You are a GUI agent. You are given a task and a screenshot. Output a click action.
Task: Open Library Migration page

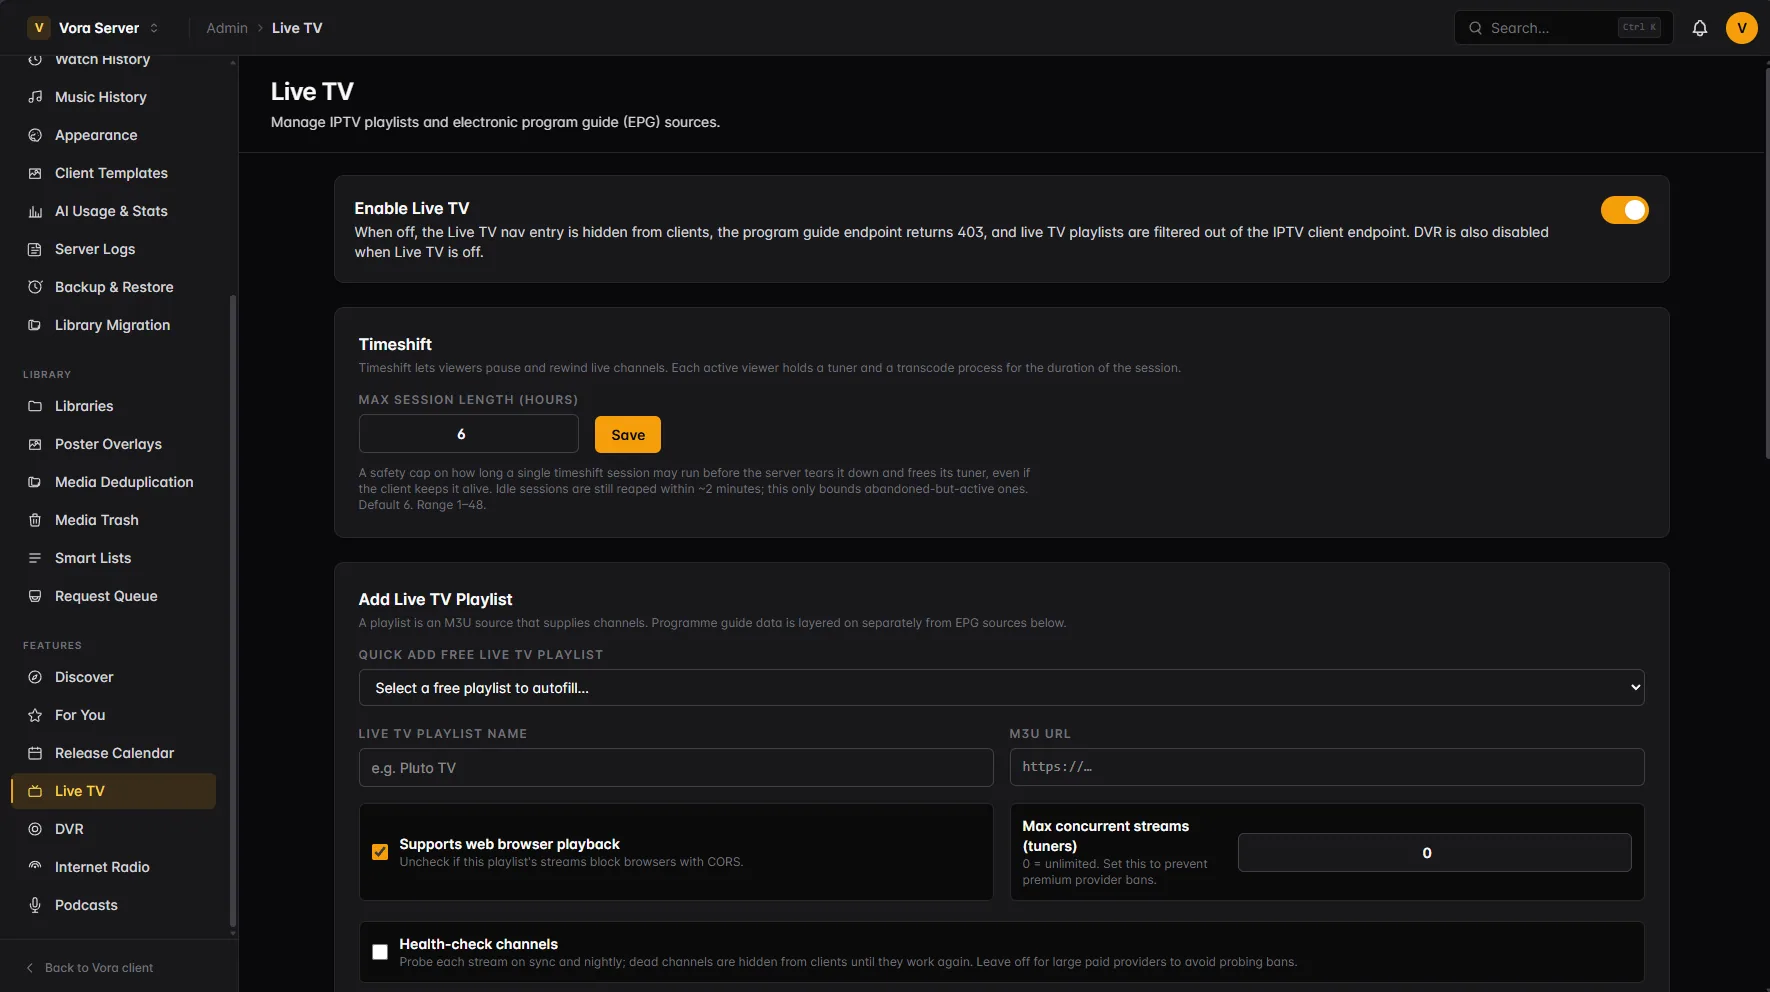point(113,325)
